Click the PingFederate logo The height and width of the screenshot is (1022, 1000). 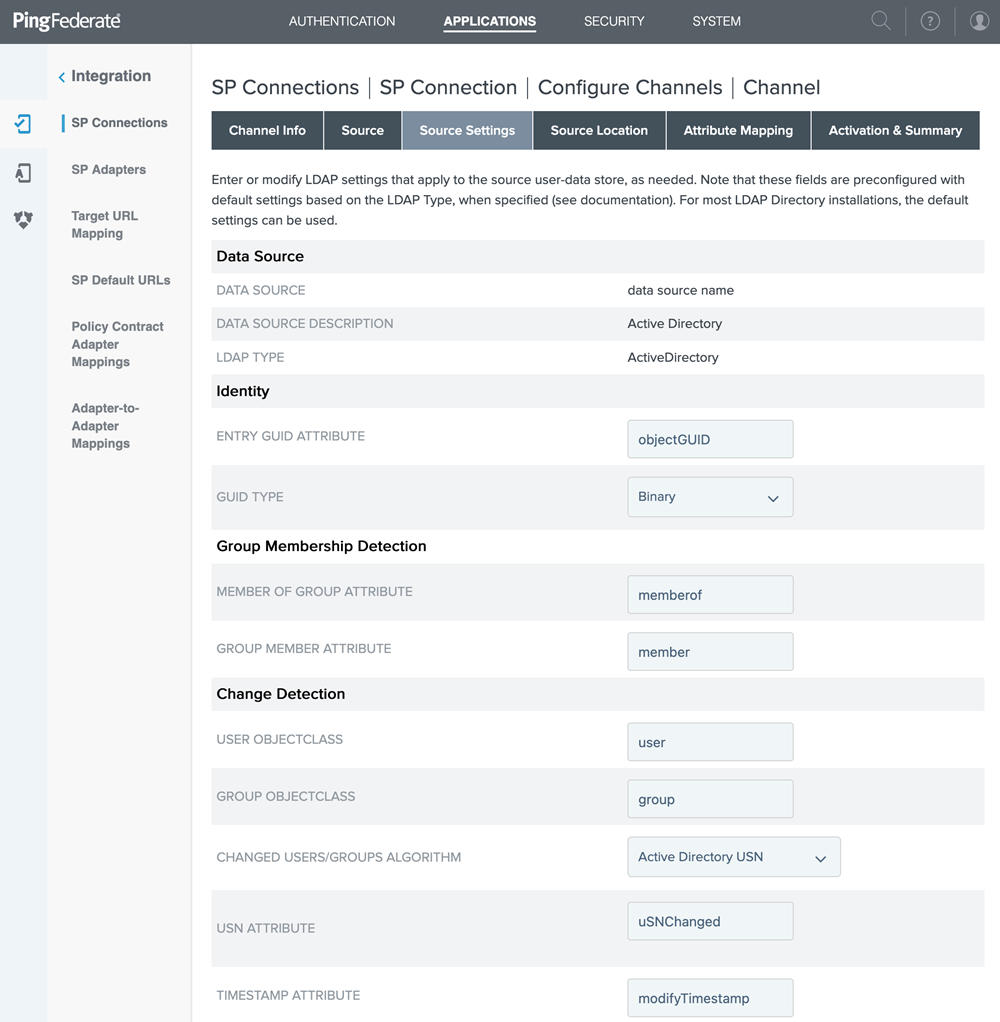pos(66,21)
